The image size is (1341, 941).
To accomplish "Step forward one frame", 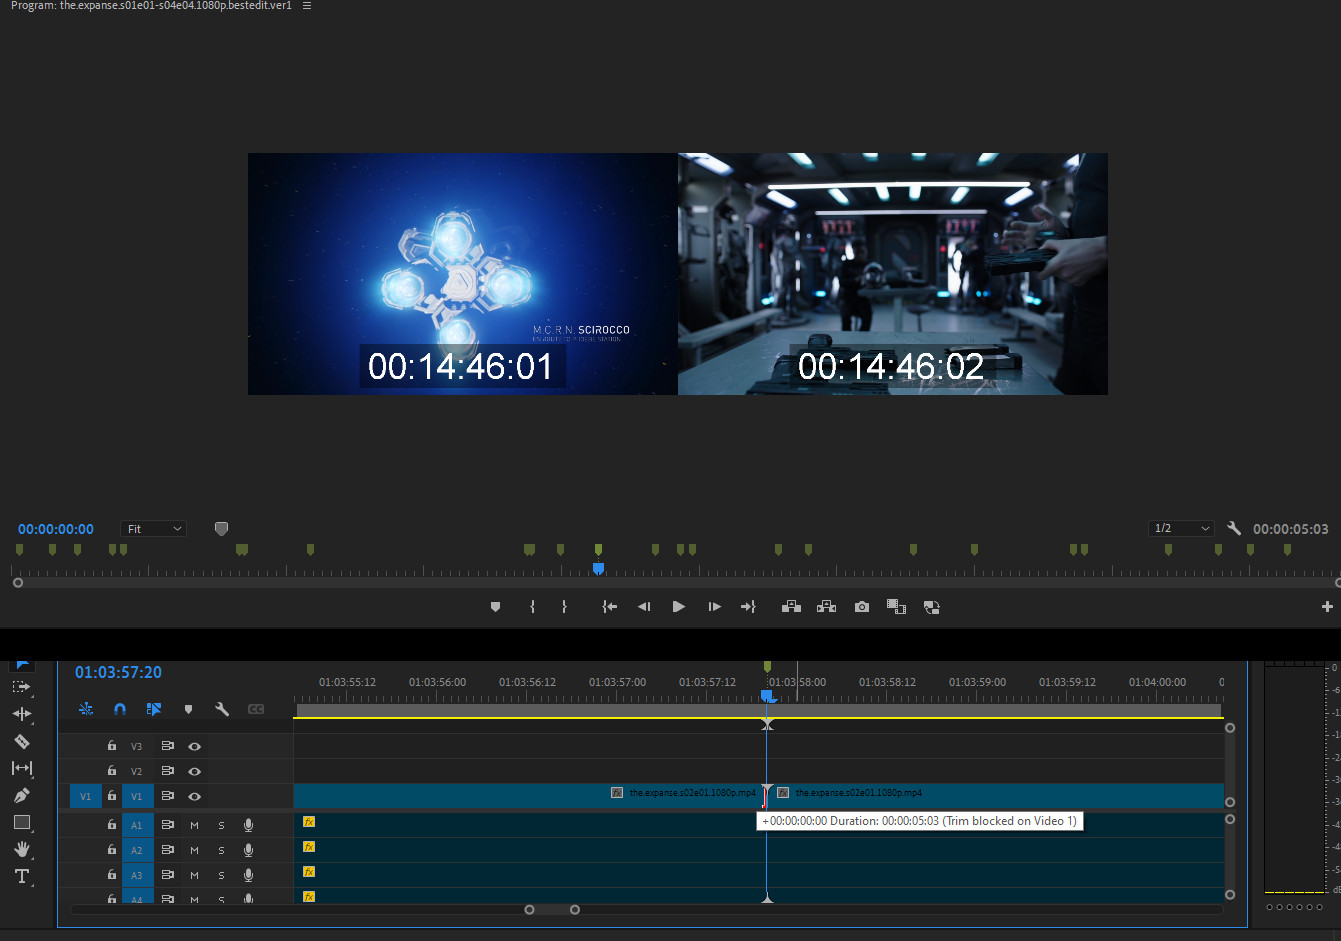I will click(714, 607).
